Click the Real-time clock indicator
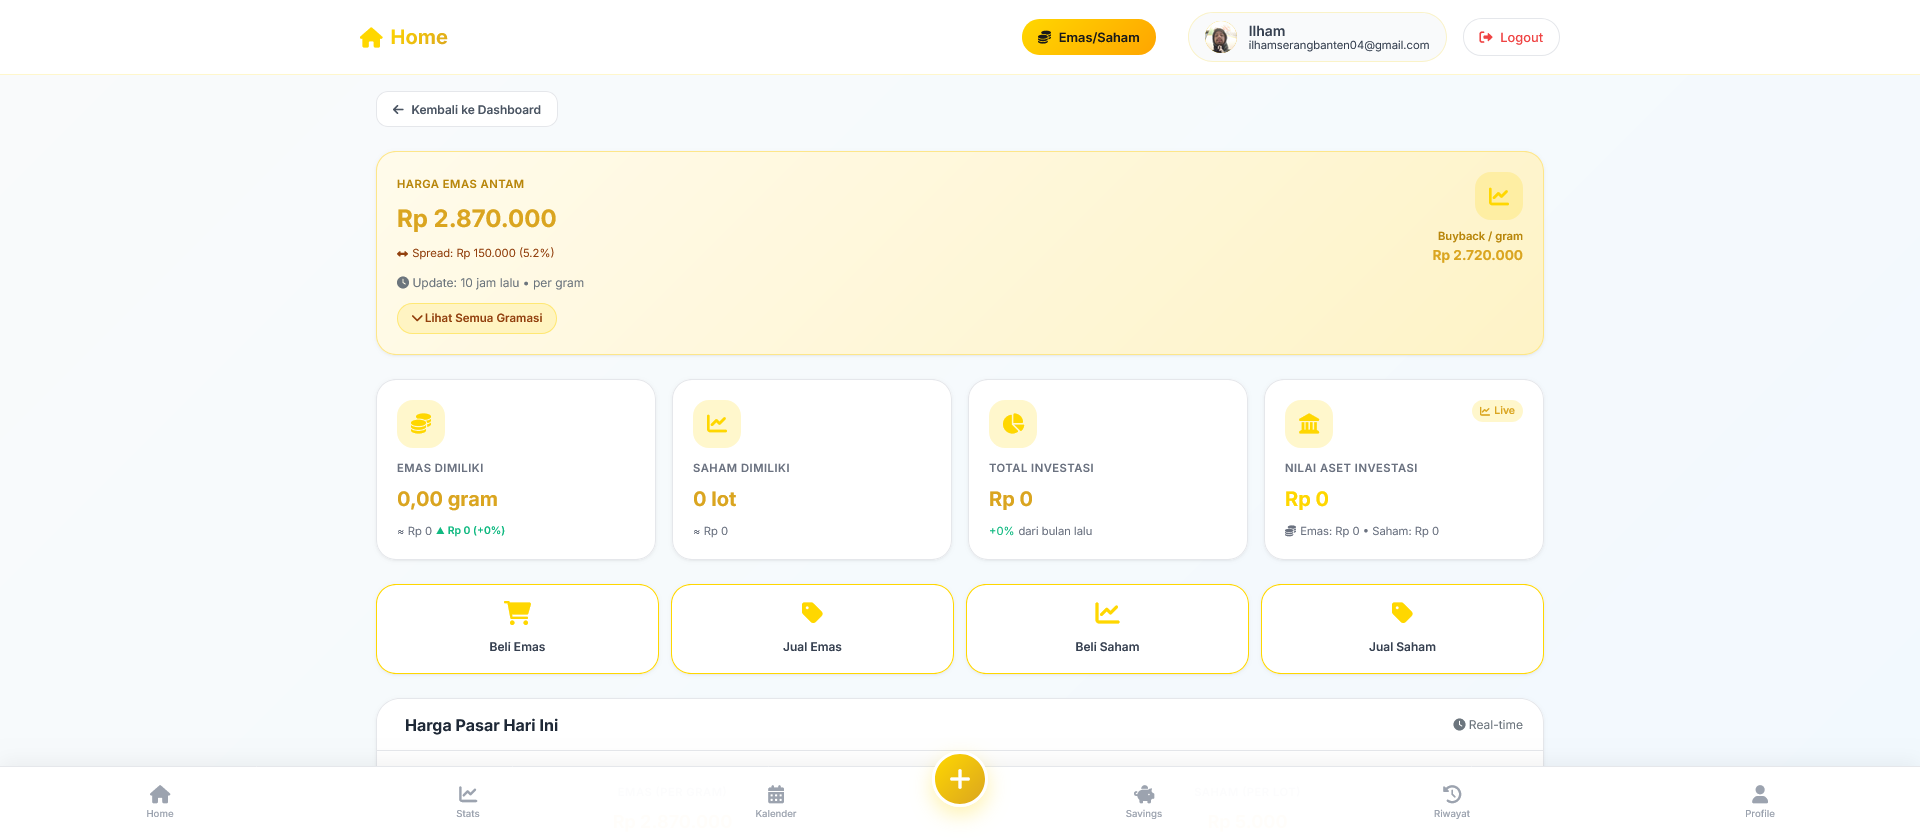Viewport: 1920px width, 839px height. tap(1488, 725)
